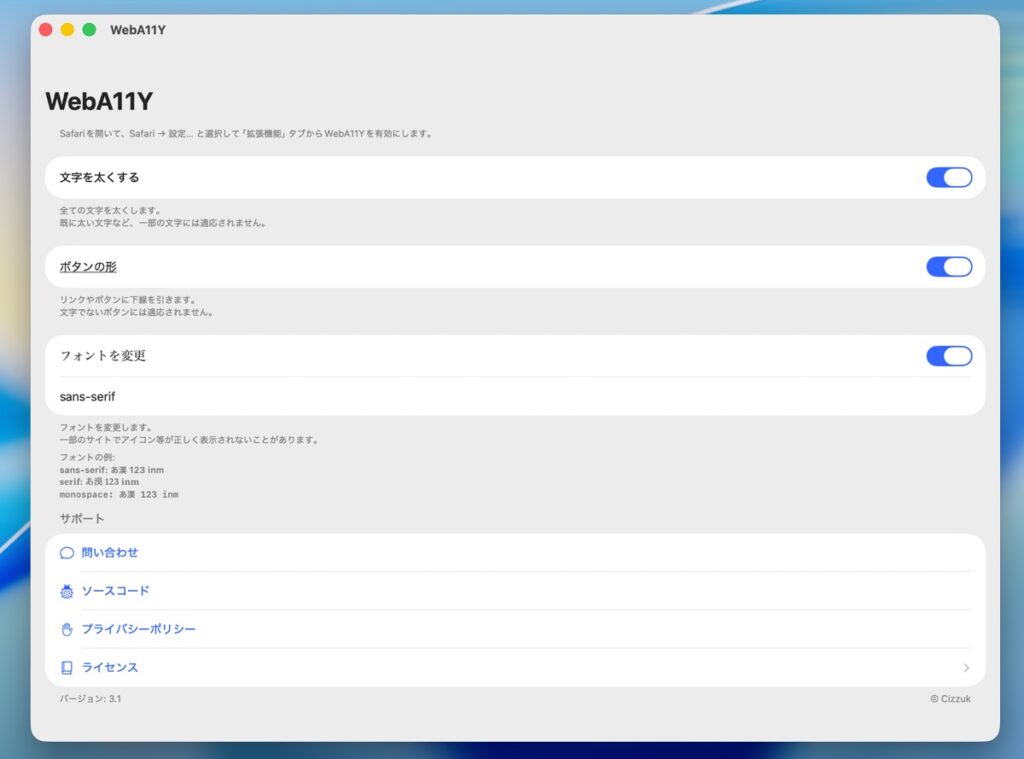This screenshot has width=1024, height=759.
Task: Expand ライセンス with the right chevron
Action: click(966, 668)
